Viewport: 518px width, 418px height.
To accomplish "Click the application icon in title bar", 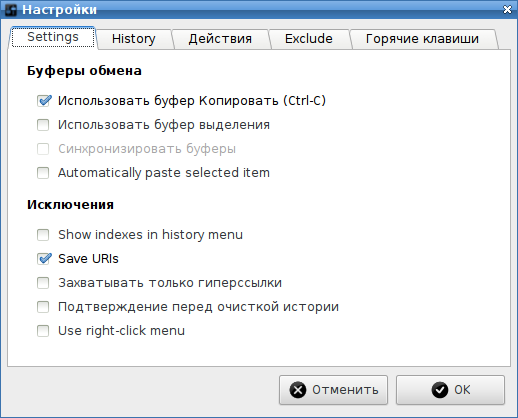I will pos(11,10).
